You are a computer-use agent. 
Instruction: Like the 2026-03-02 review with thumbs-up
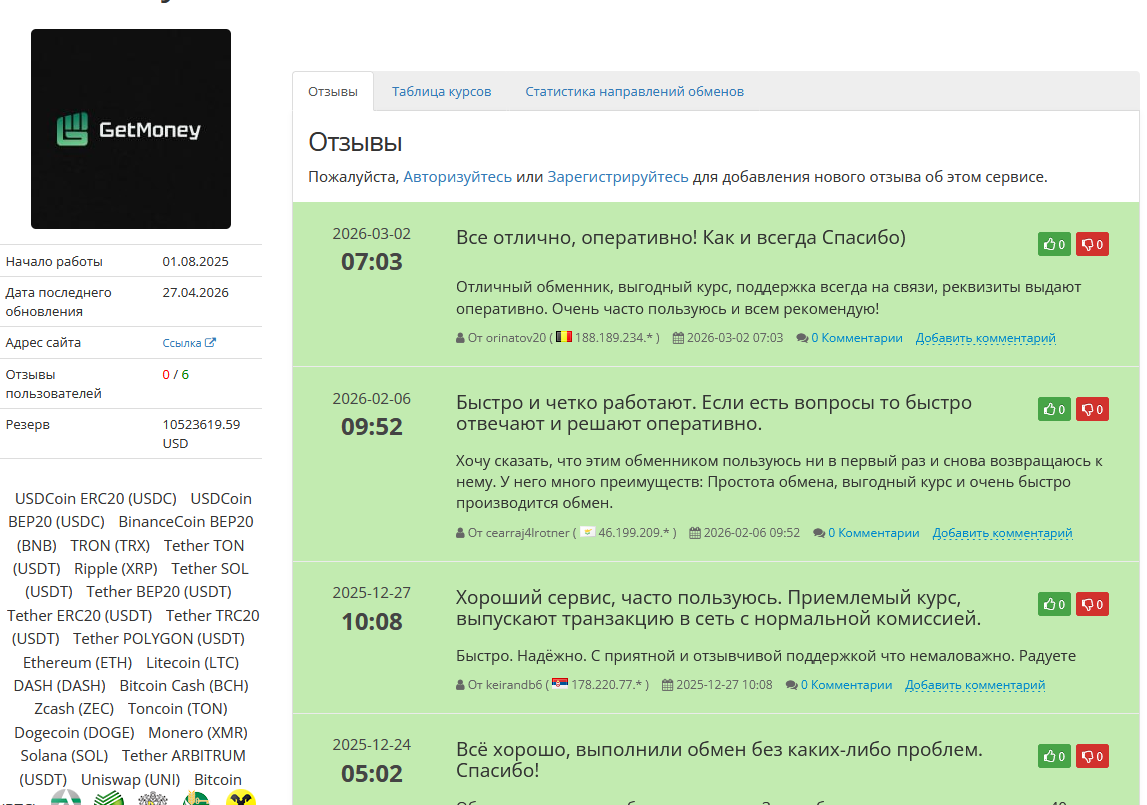1054,244
